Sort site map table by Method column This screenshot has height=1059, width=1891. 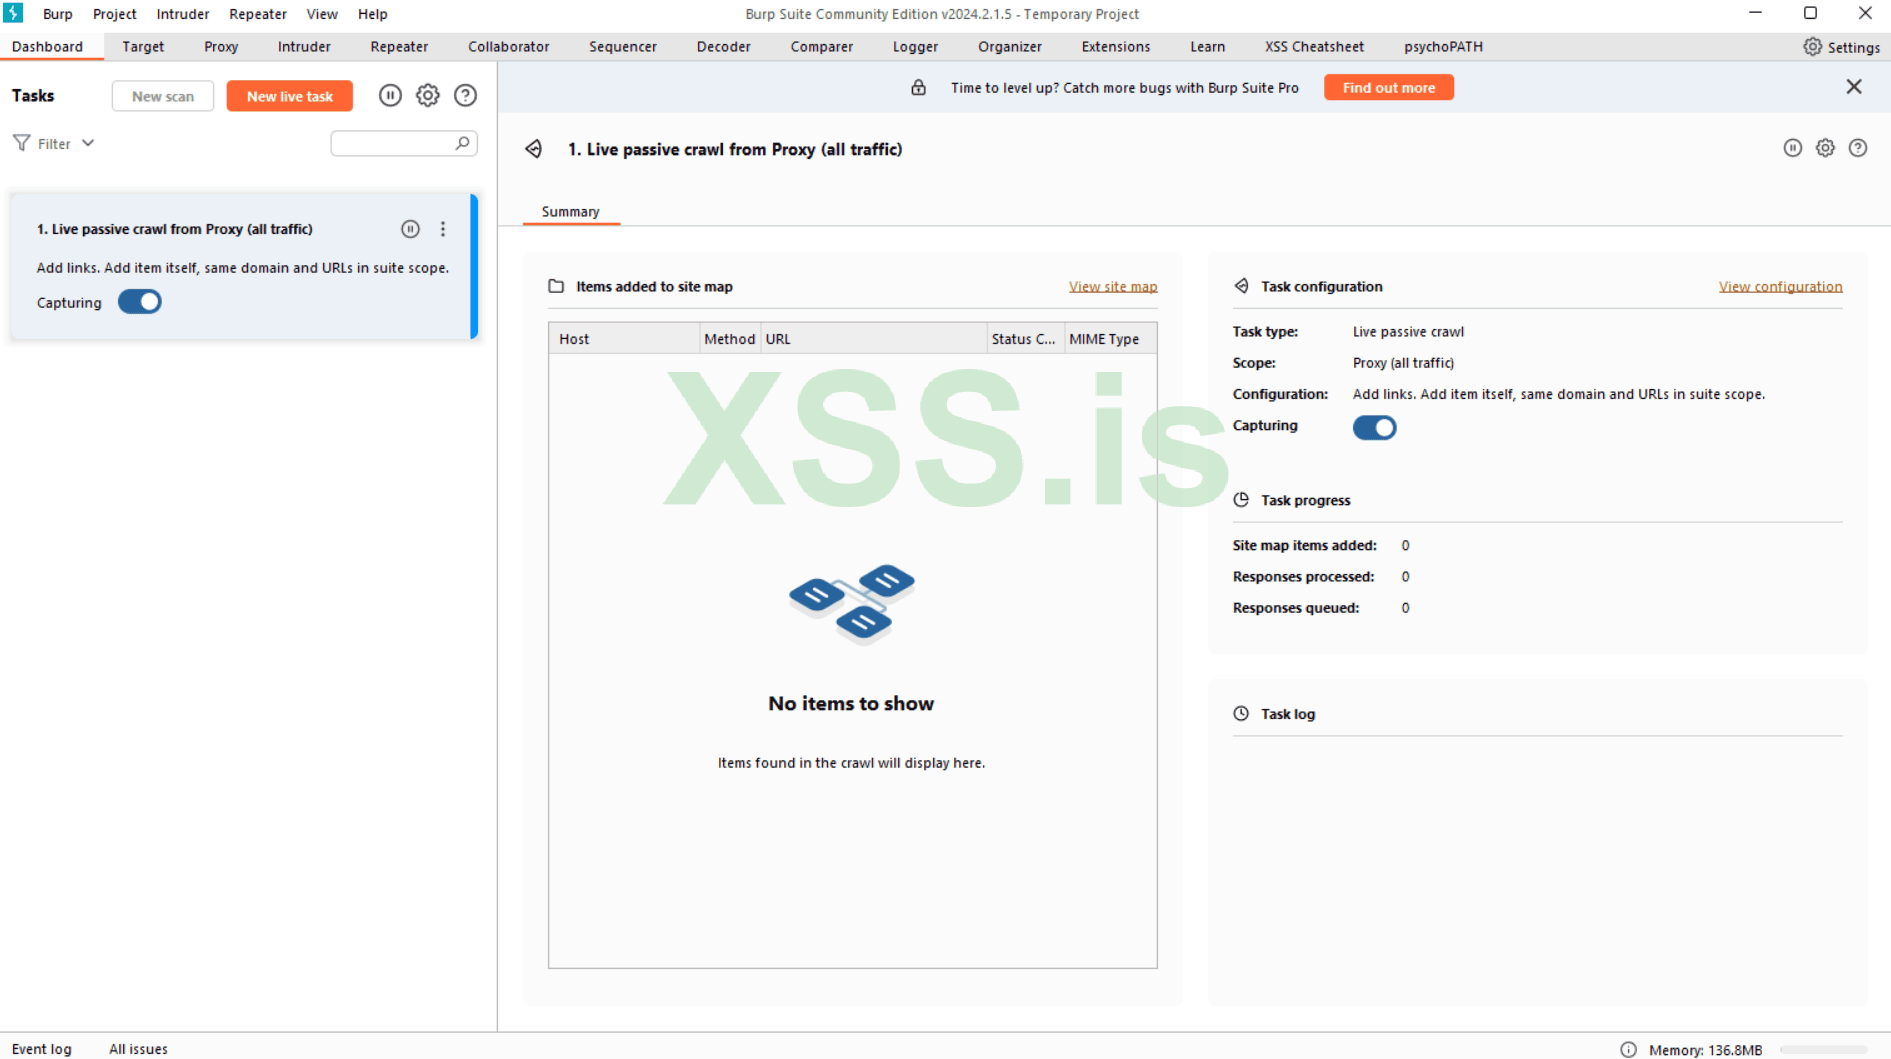coord(730,339)
